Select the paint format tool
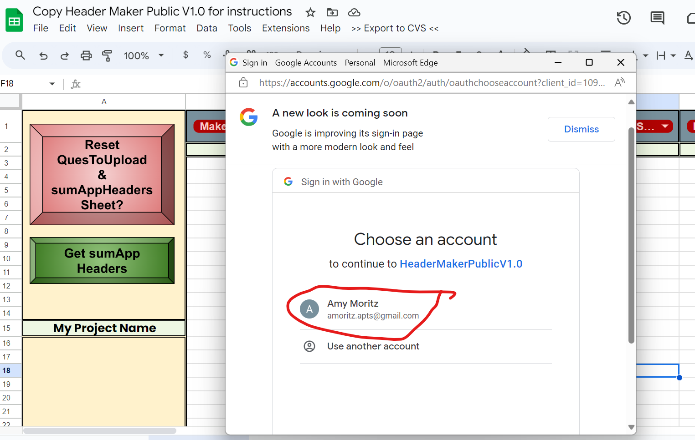 pyautogui.click(x=107, y=55)
